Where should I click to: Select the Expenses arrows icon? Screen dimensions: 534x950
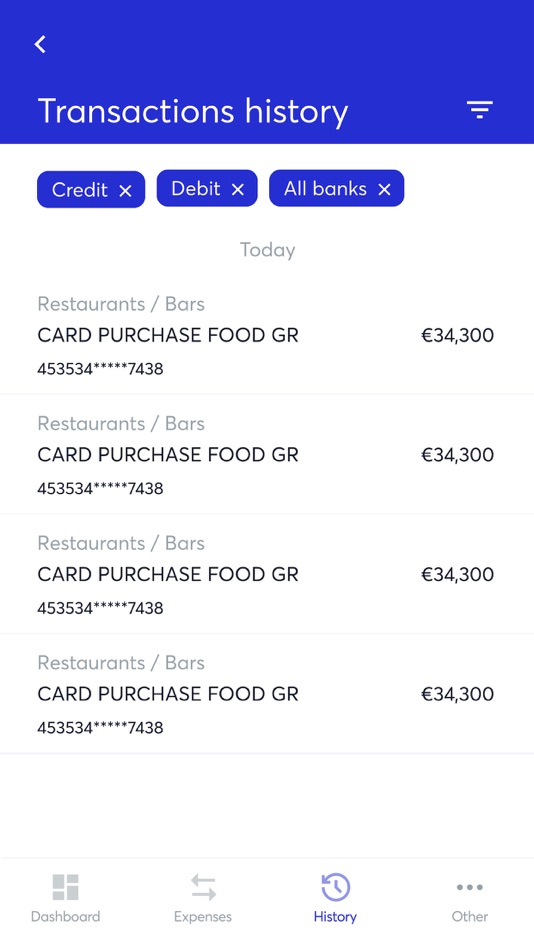click(x=203, y=887)
